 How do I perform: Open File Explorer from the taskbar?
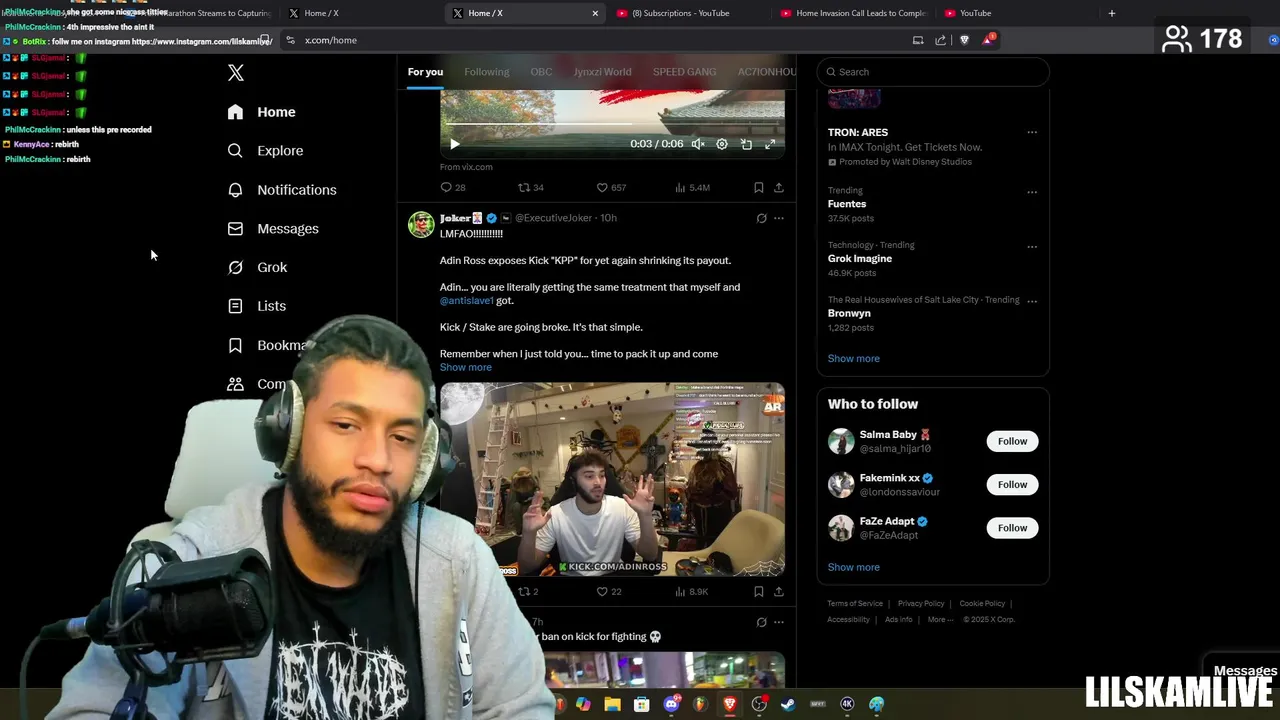pos(612,704)
